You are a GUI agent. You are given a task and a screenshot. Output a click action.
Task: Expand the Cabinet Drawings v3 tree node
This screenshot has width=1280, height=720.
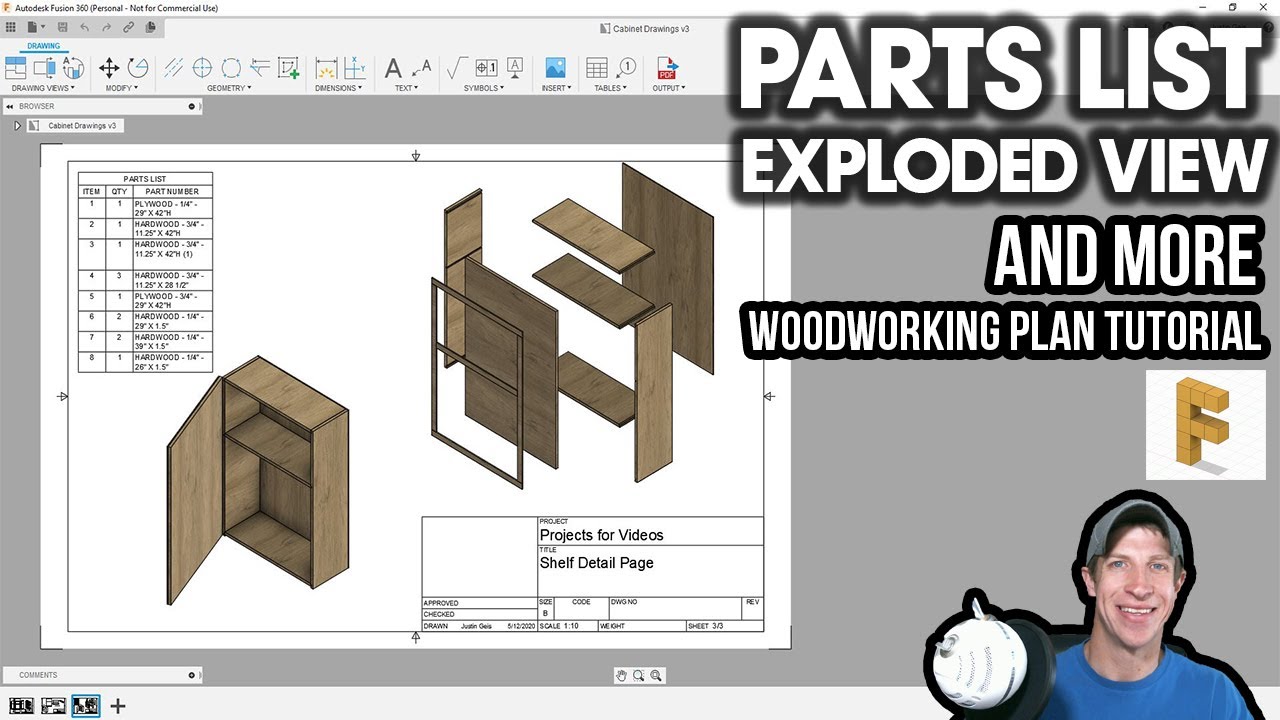tap(17, 126)
